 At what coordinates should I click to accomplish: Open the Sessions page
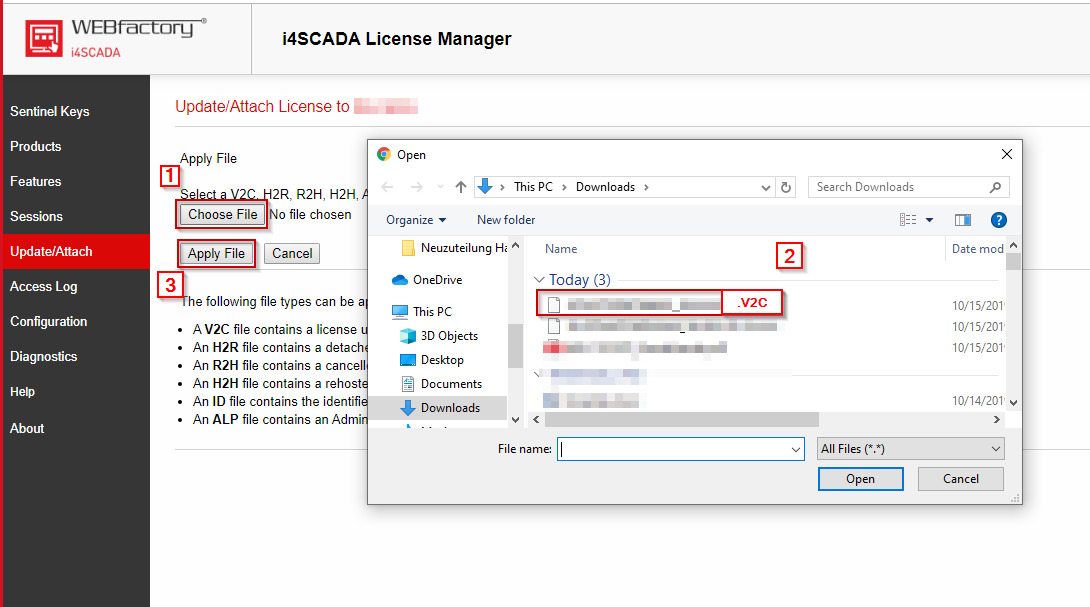36,216
